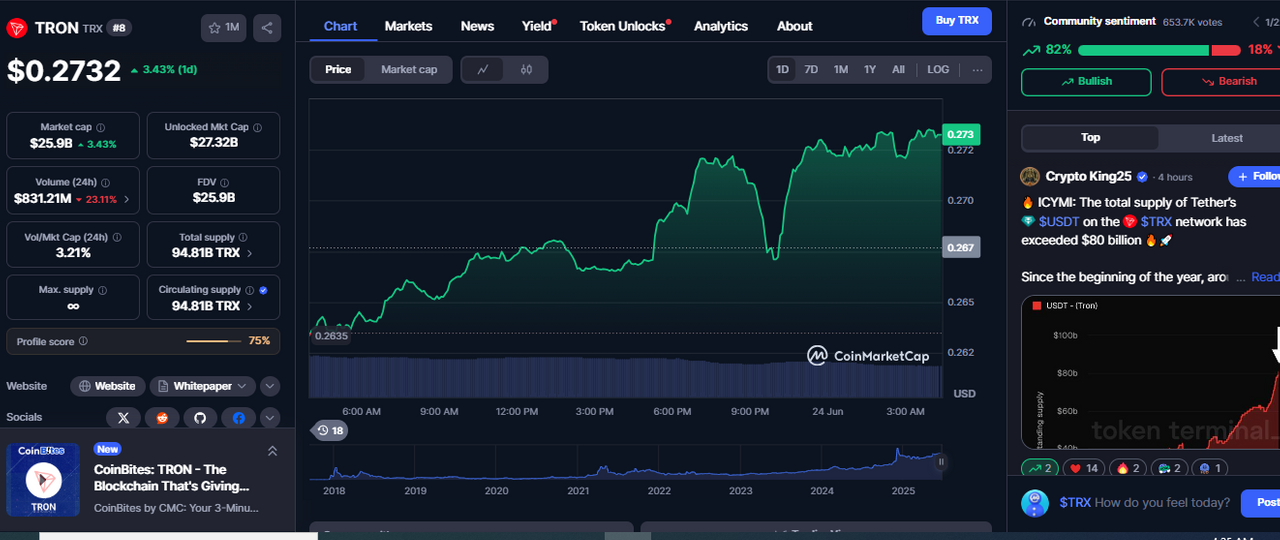Image resolution: width=1280 pixels, height=540 pixels.
Task: Switch to candlestick chart view icon
Action: (526, 70)
